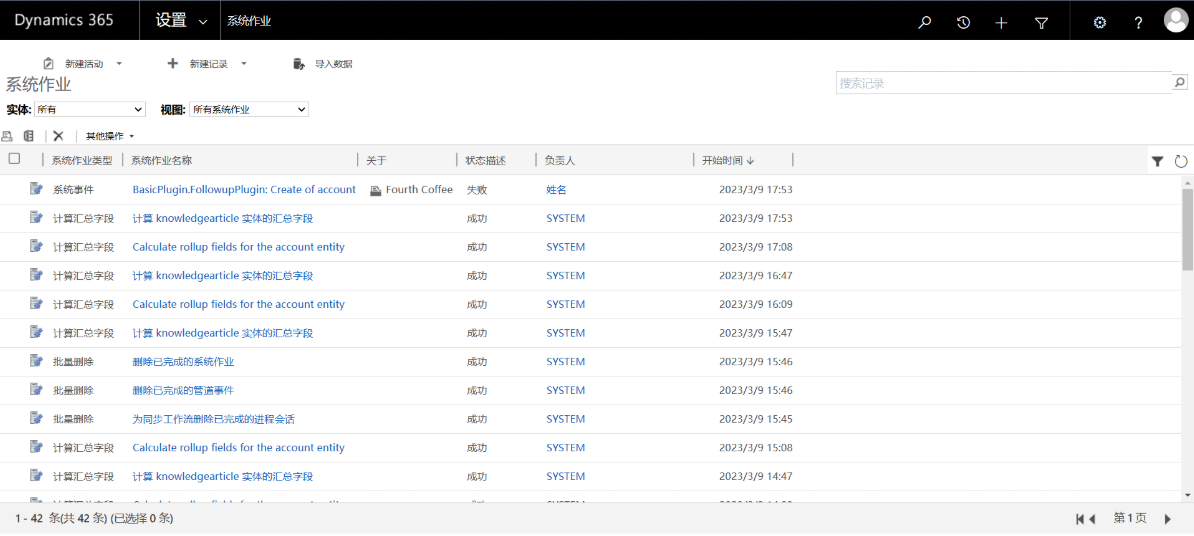The width and height of the screenshot is (1194, 536).
Task: Toggle the grid column filter icon
Action: coord(1157,161)
